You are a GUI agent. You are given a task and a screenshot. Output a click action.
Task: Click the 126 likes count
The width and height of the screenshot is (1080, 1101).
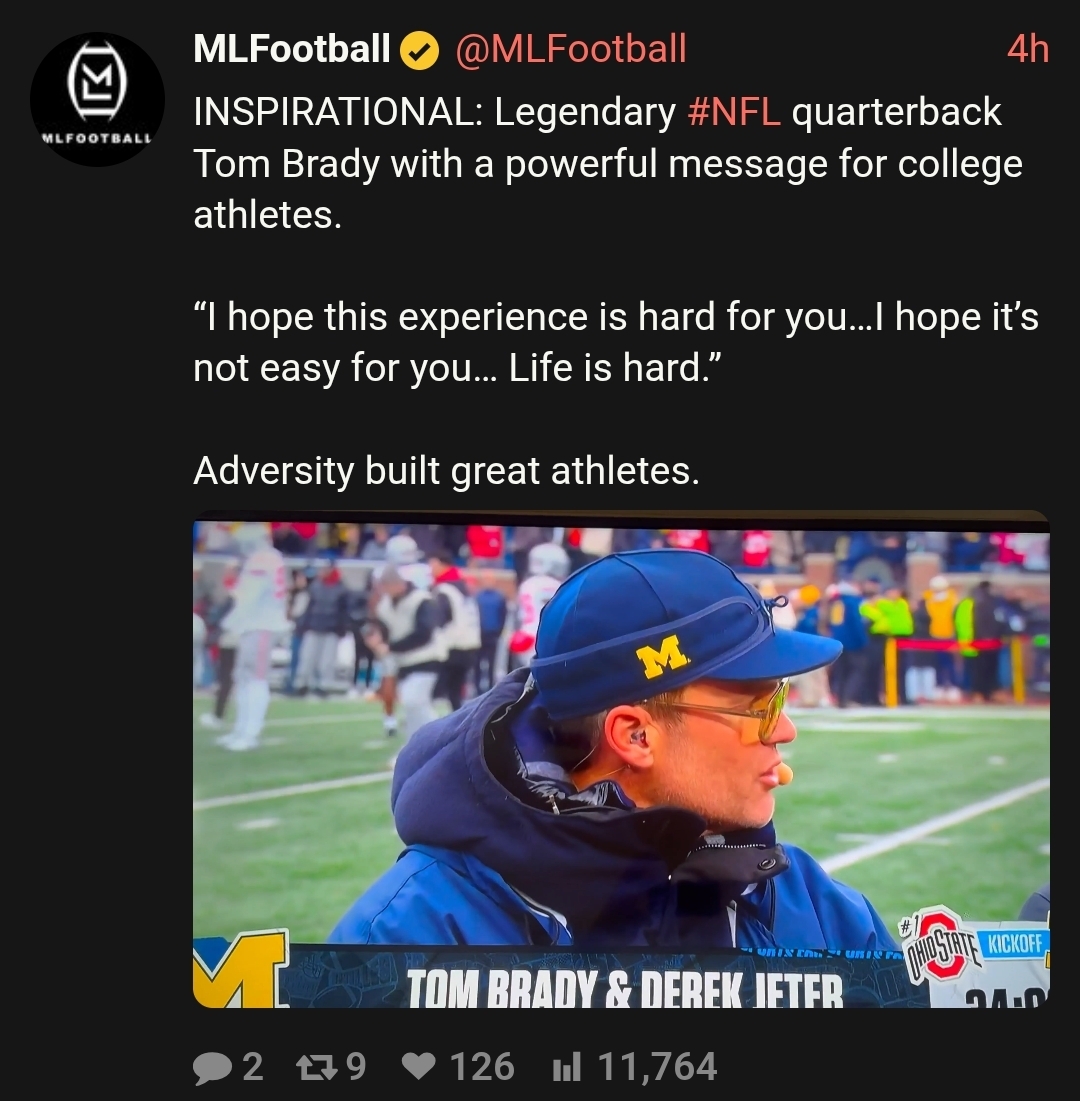pyautogui.click(x=482, y=1067)
